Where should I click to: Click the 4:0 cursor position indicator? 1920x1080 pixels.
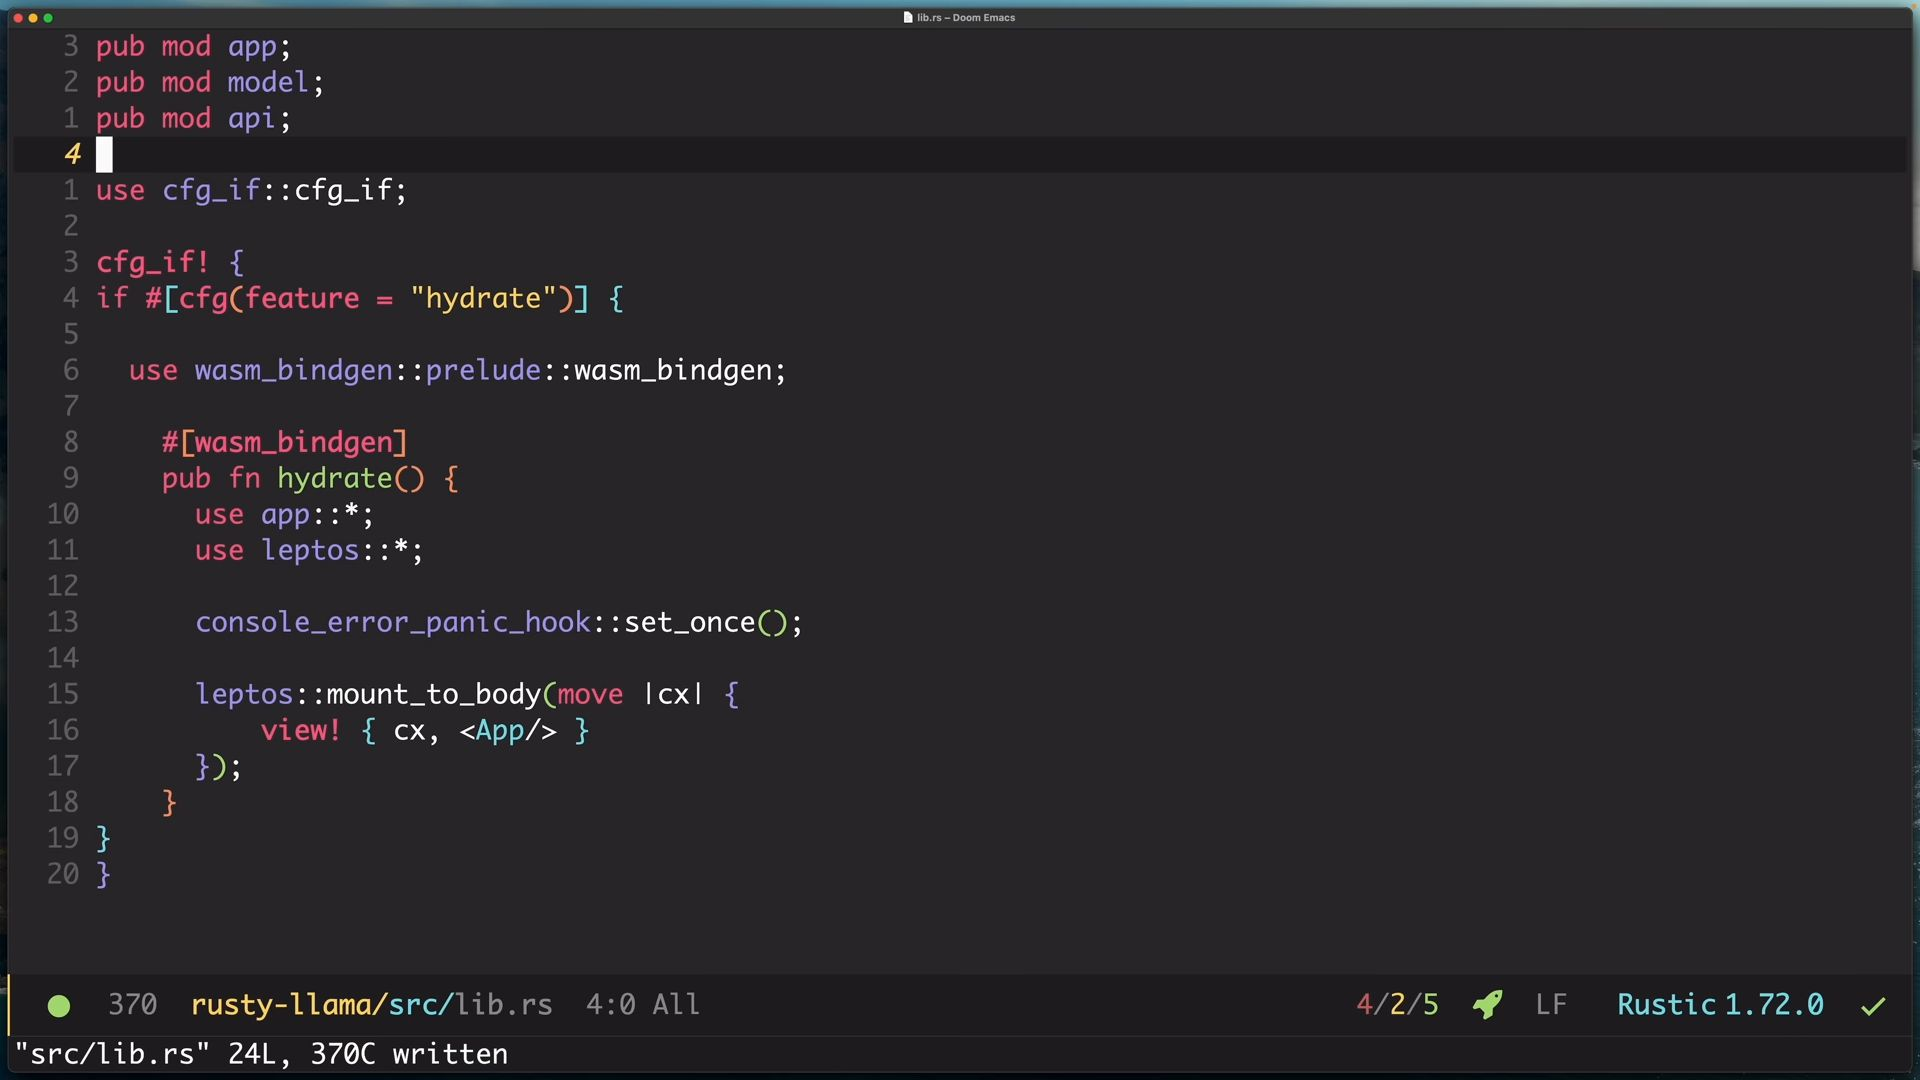[610, 1004]
